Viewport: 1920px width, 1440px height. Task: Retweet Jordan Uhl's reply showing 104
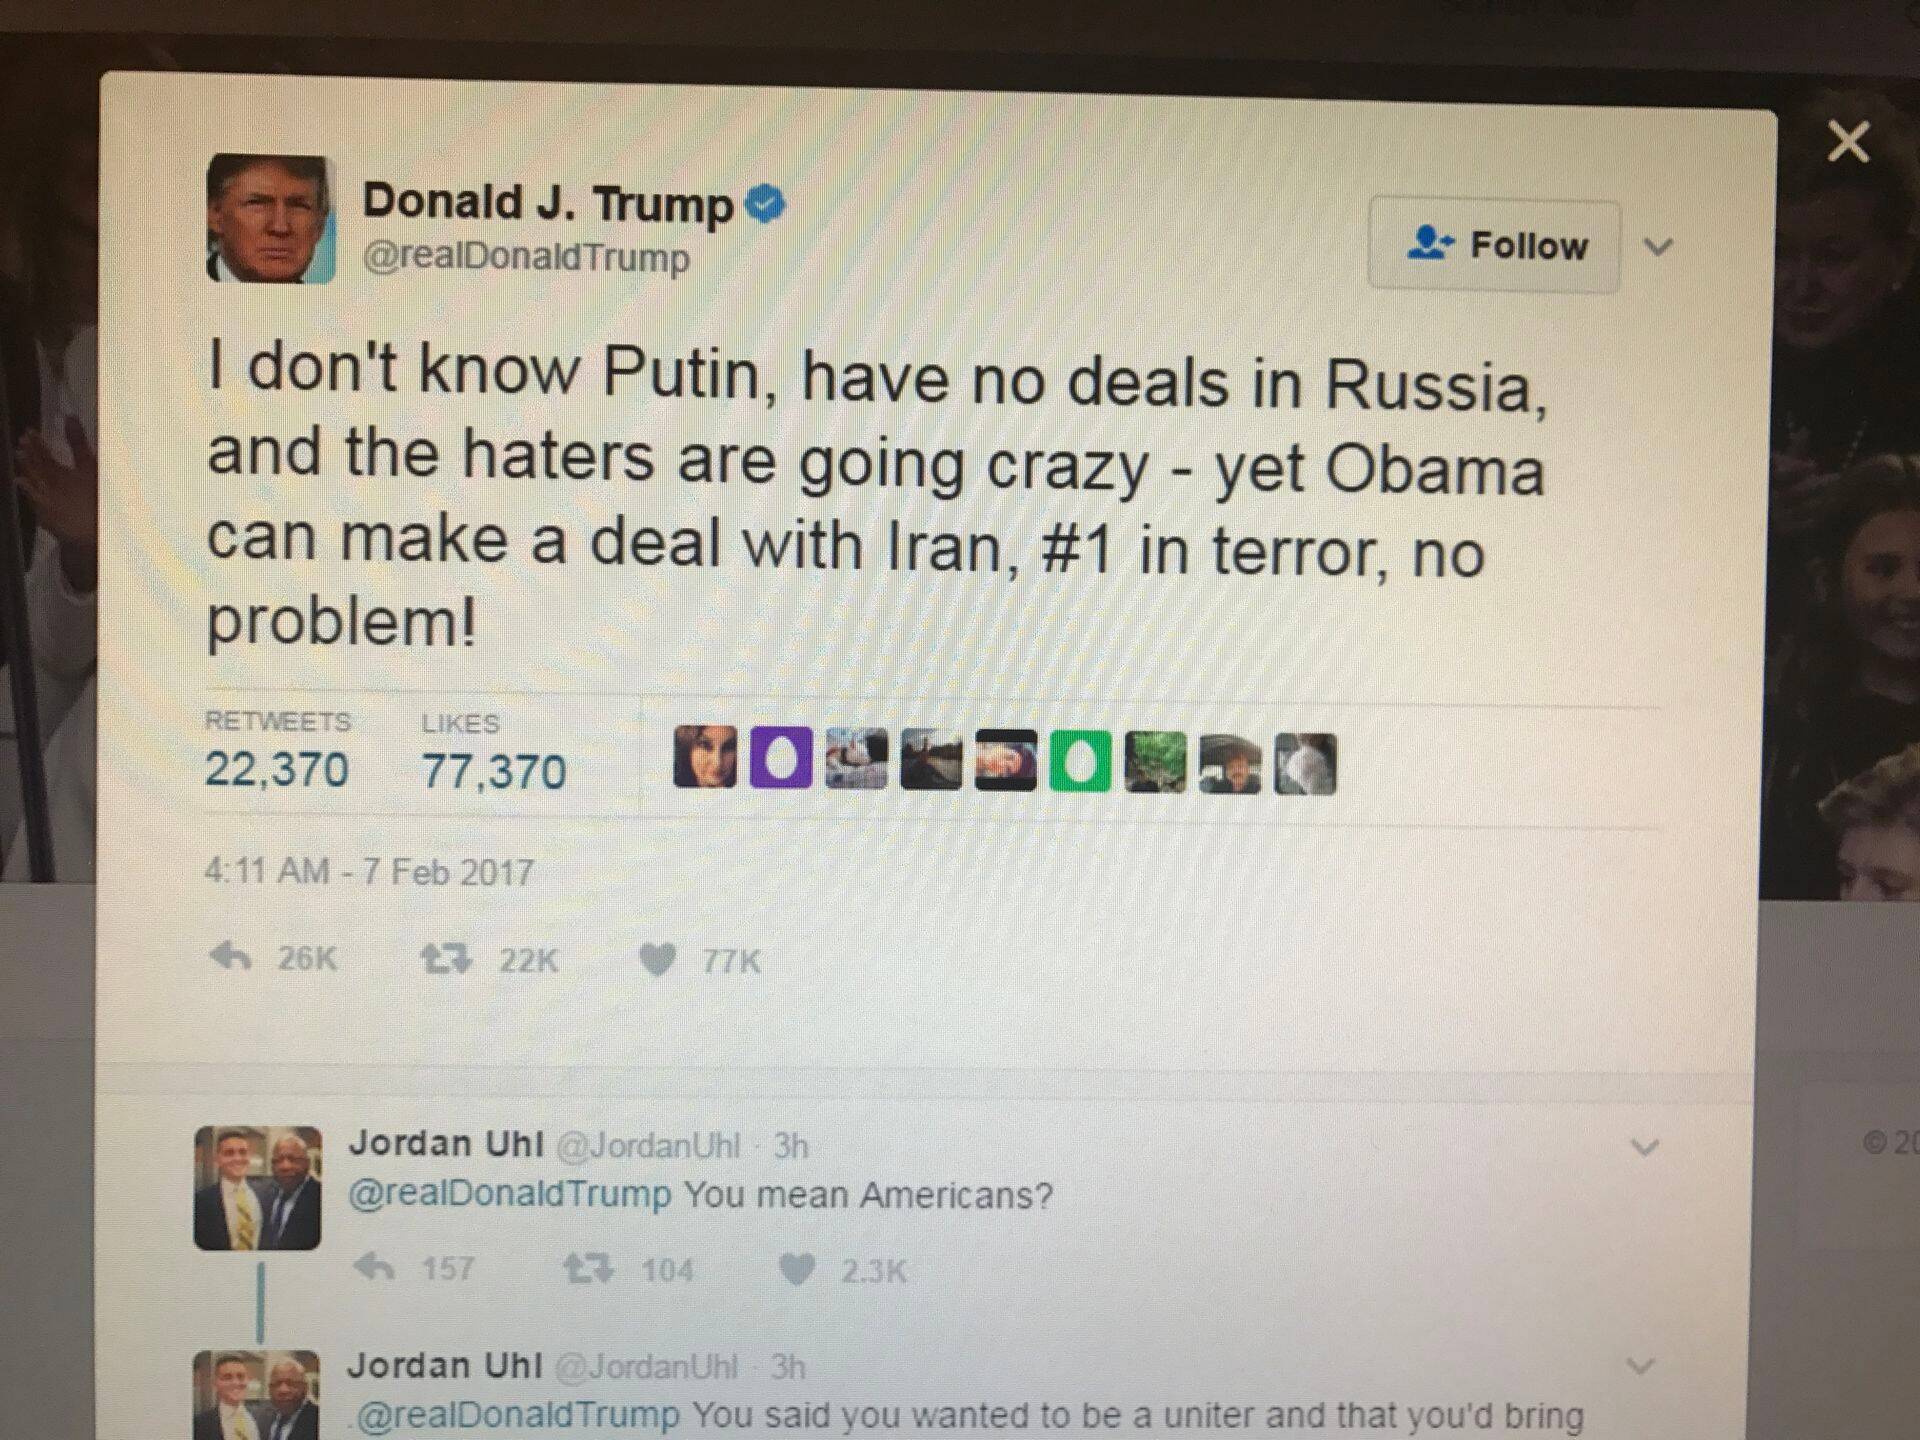pyautogui.click(x=587, y=1270)
